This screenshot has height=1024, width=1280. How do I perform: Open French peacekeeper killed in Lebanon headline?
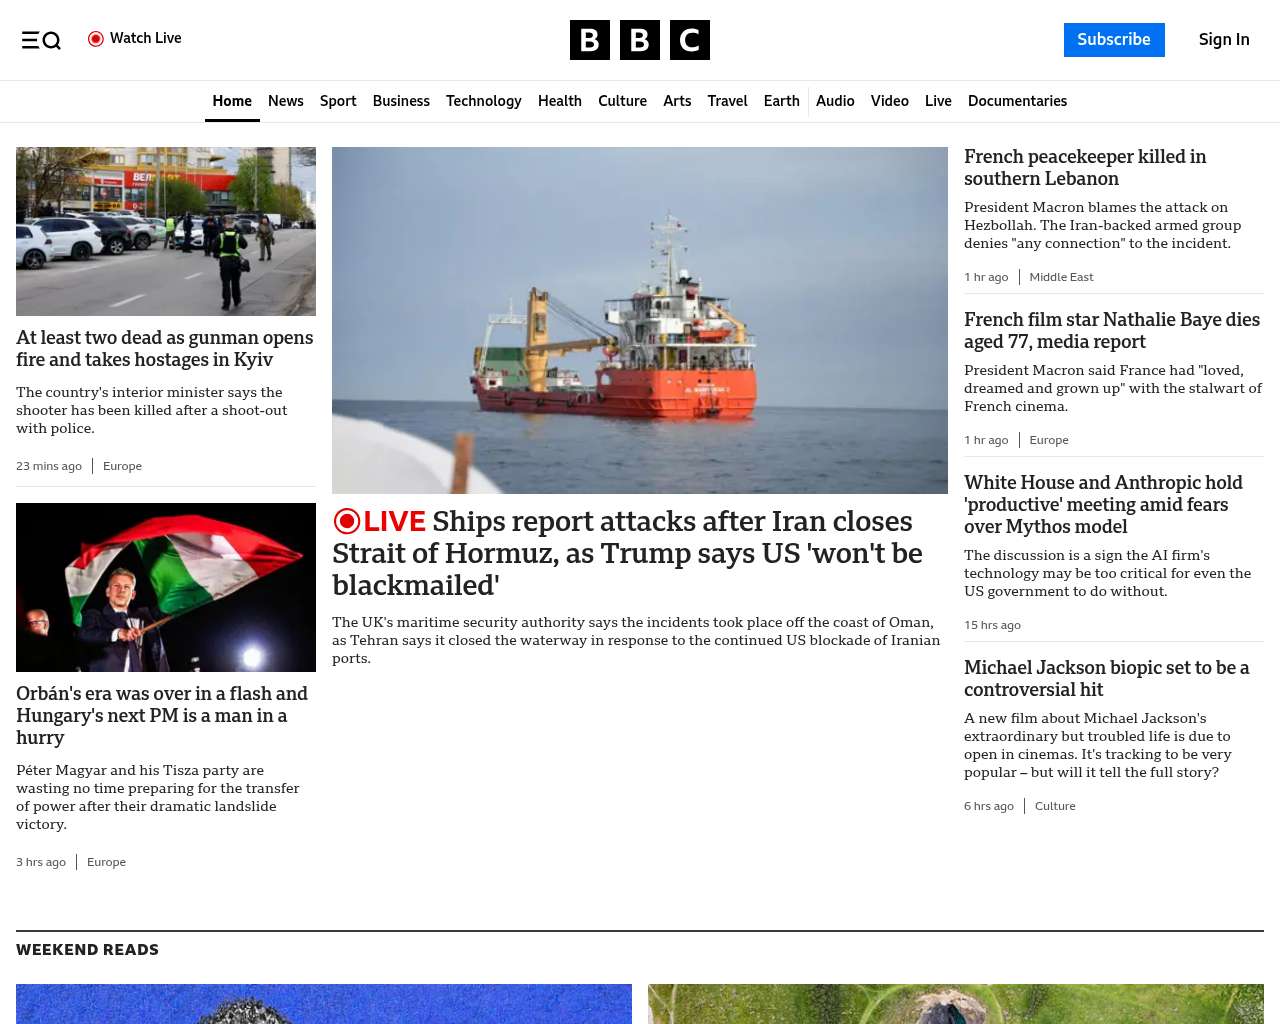[1085, 167]
